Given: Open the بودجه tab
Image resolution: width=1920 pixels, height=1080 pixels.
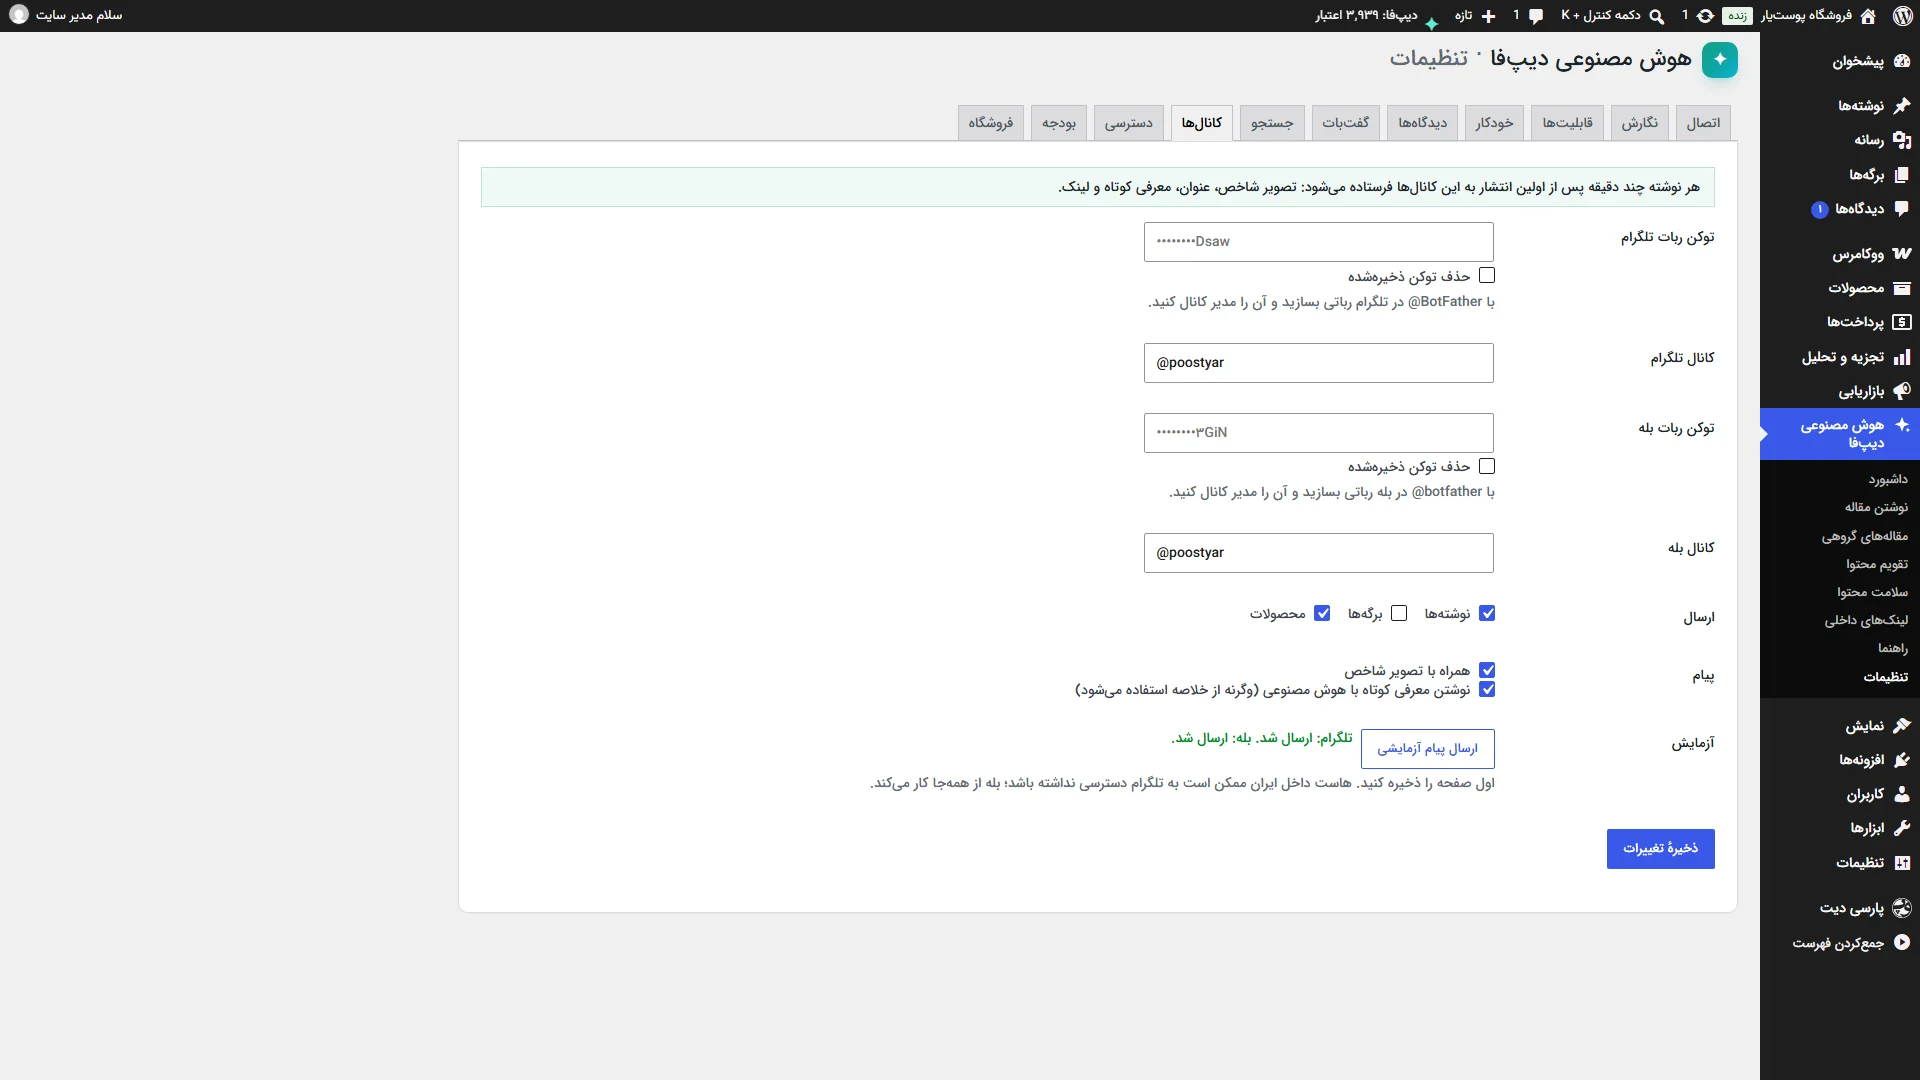Looking at the screenshot, I should pos(1059,122).
